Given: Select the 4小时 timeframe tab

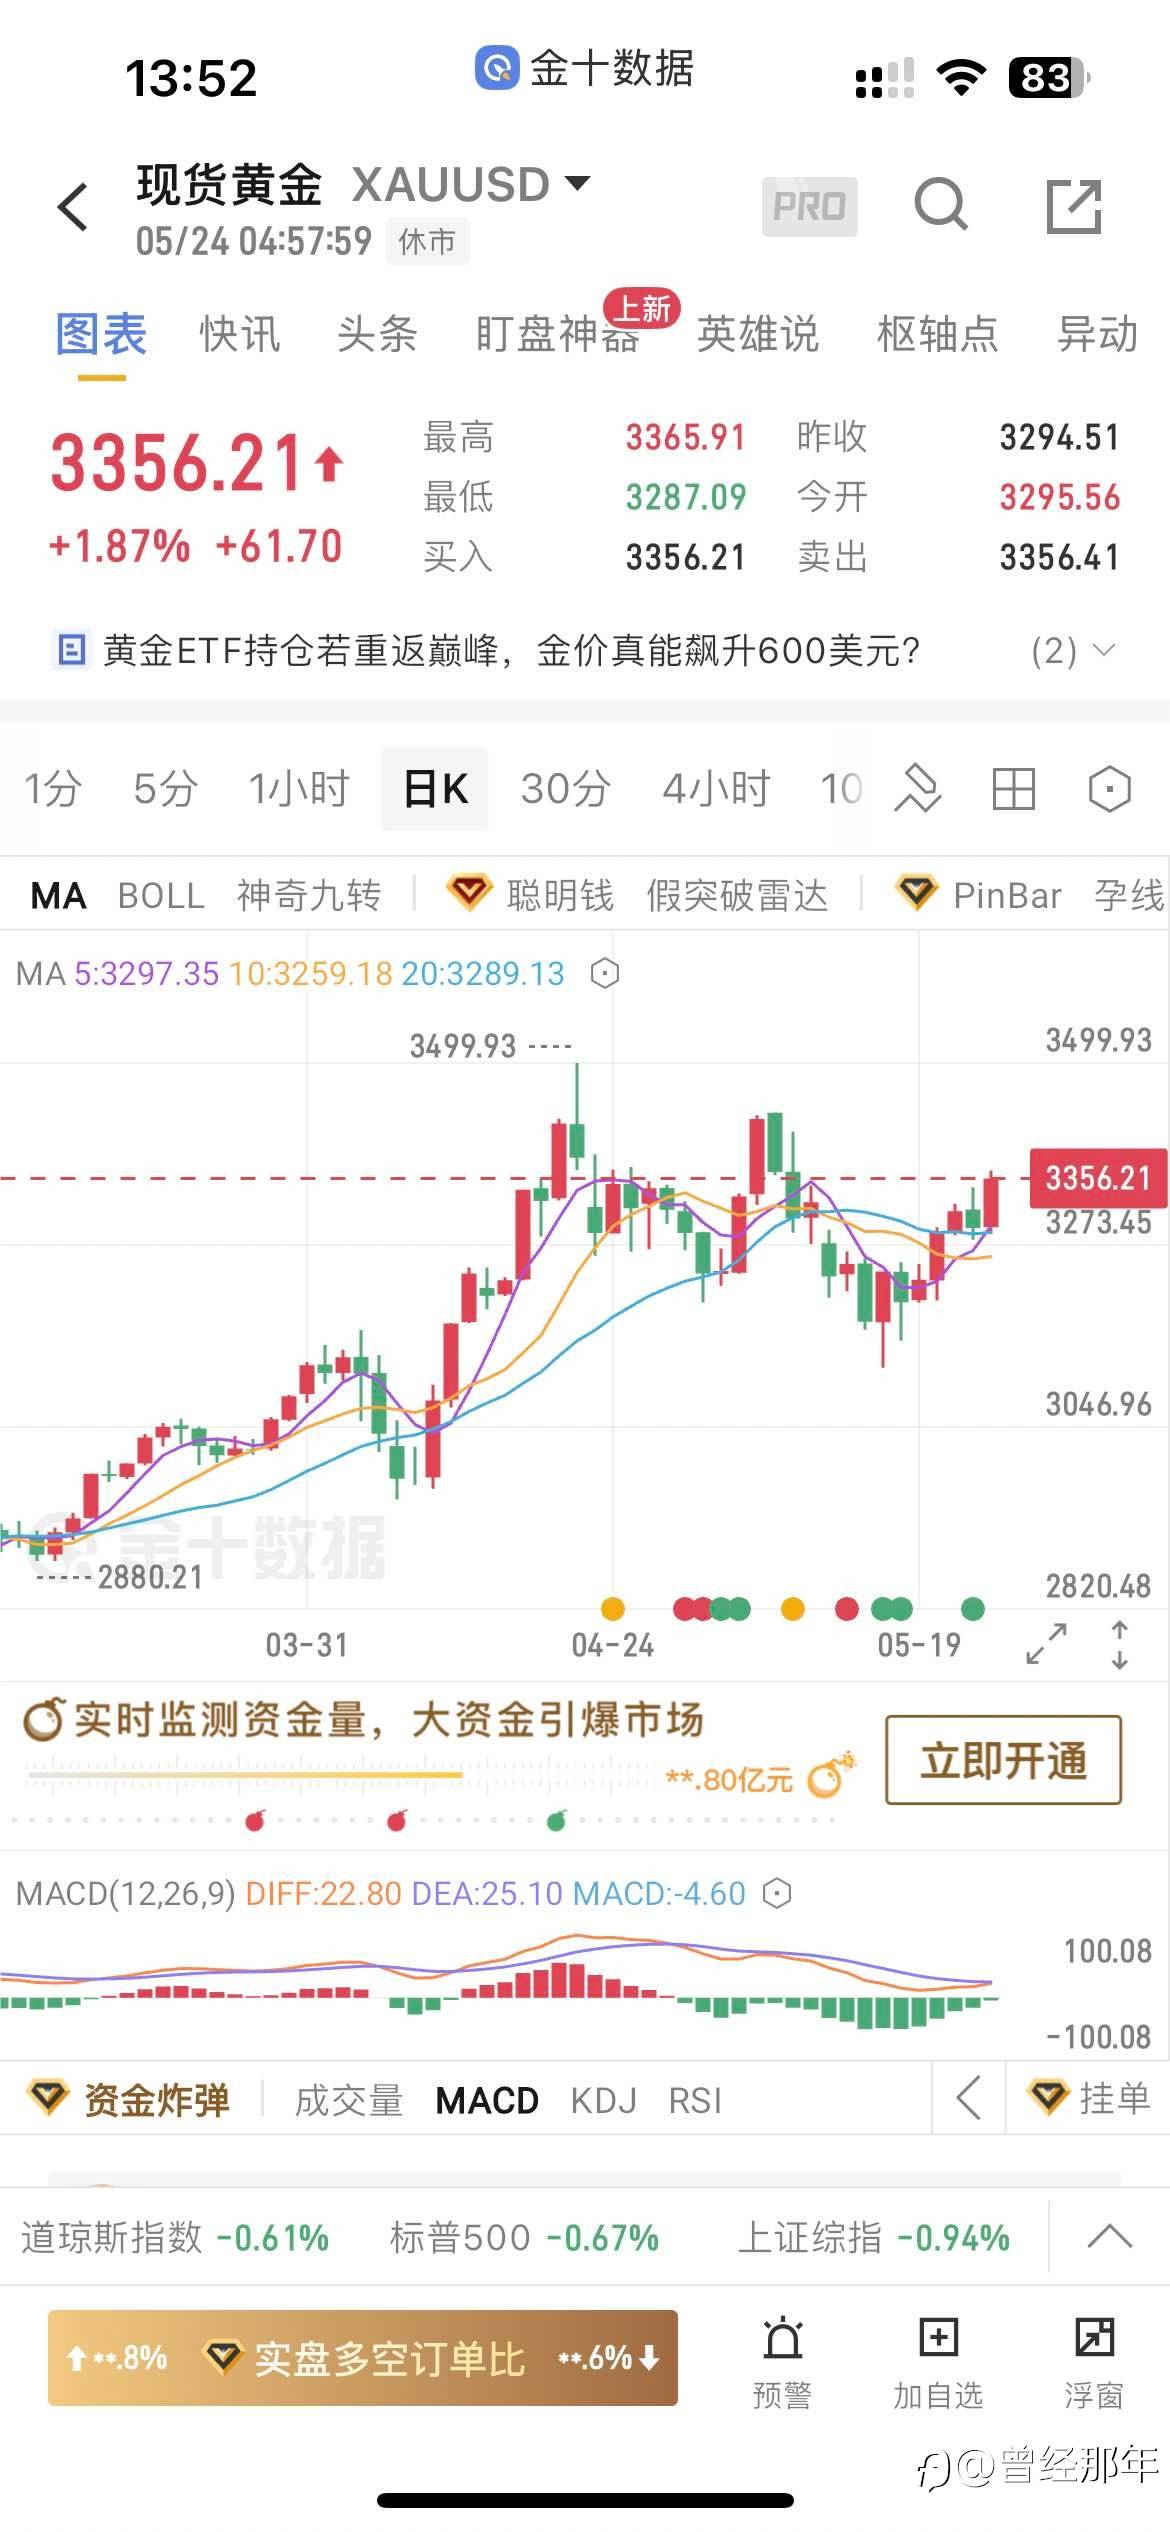Looking at the screenshot, I should (x=716, y=789).
